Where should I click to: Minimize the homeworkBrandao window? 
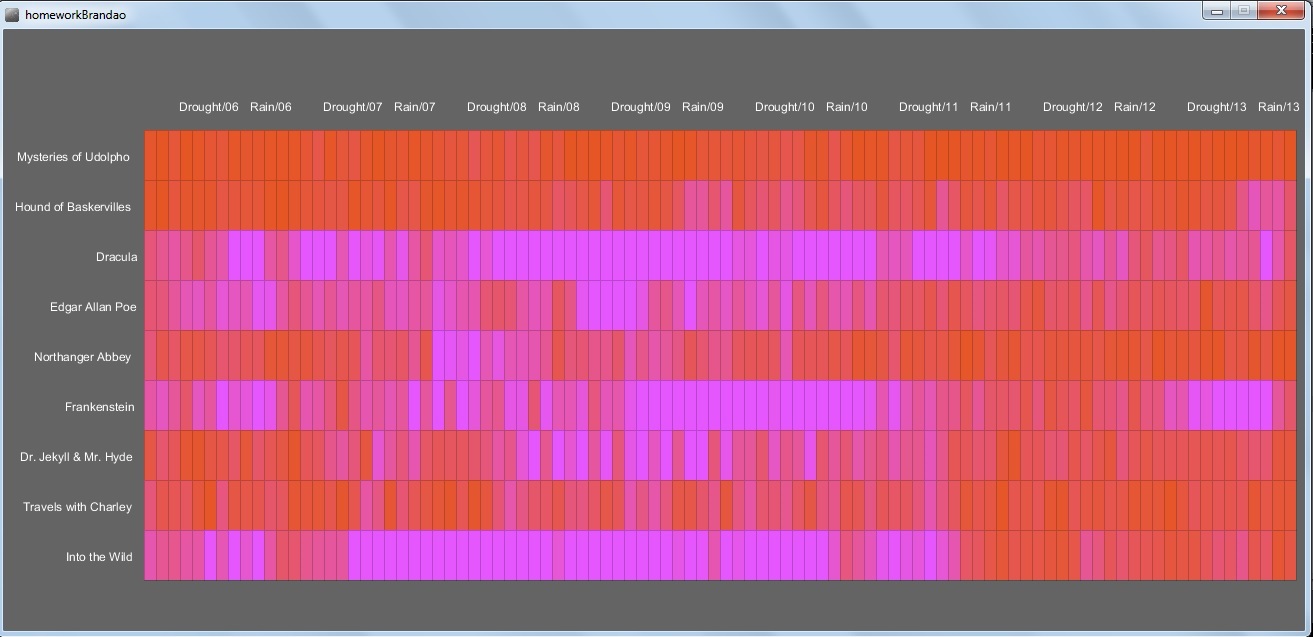pos(1217,11)
